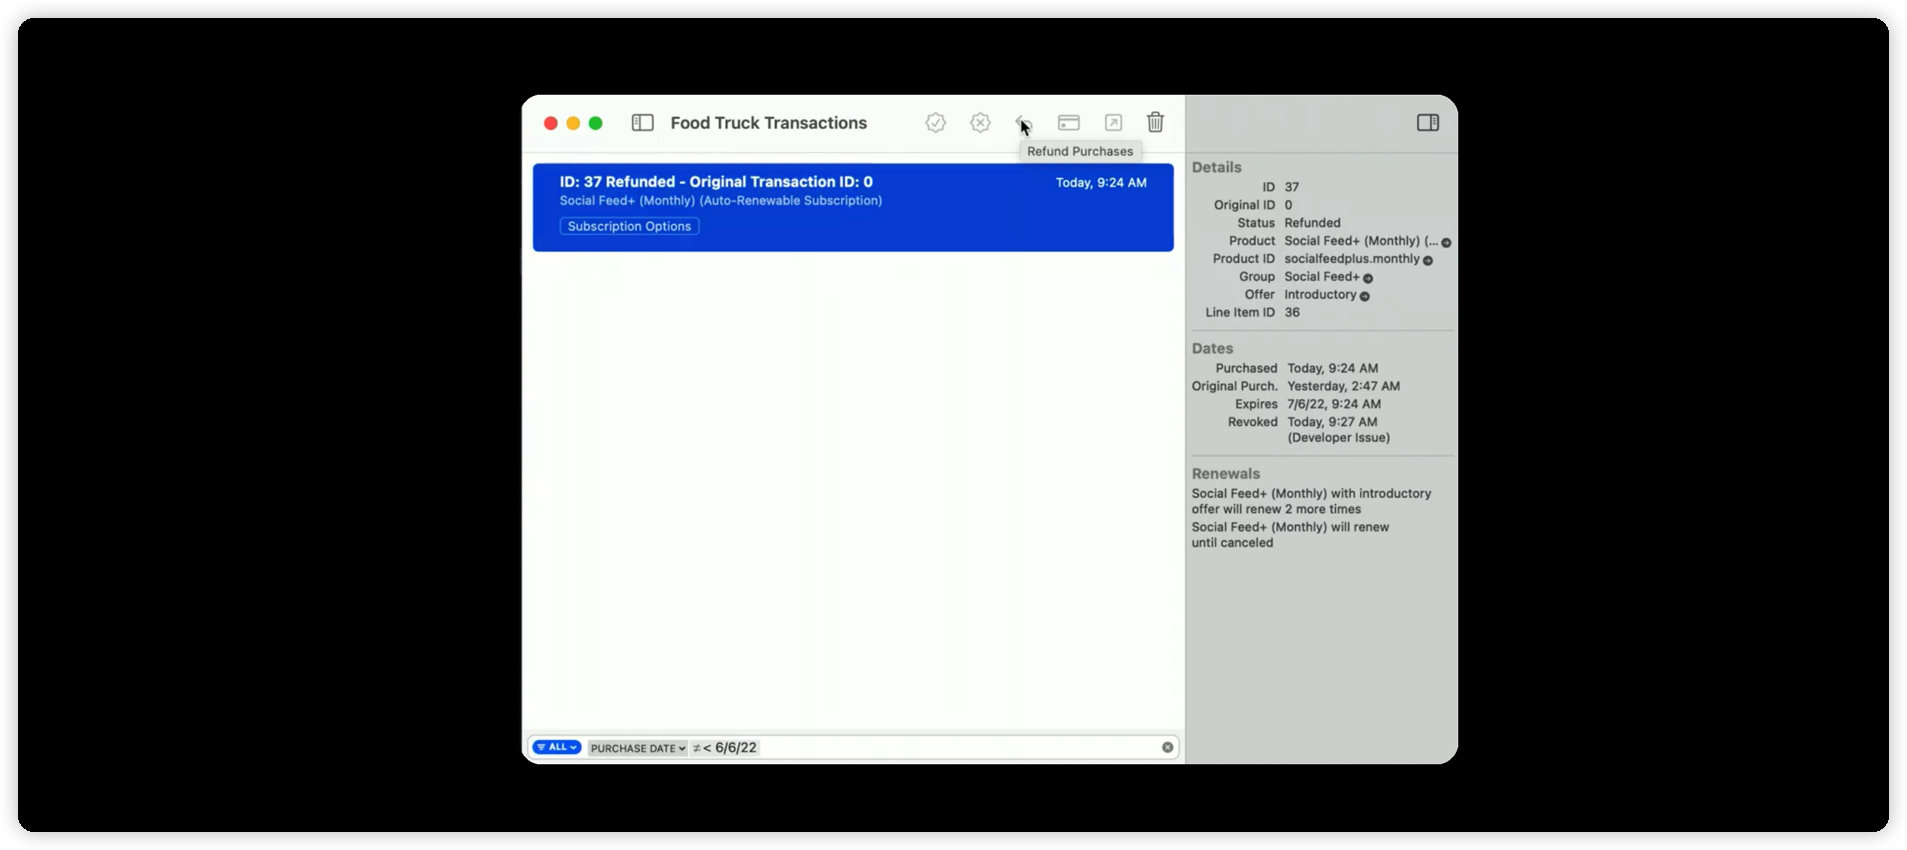Click the credit card toolbar icon
Viewport: 1907px width, 850px height.
tap(1068, 122)
